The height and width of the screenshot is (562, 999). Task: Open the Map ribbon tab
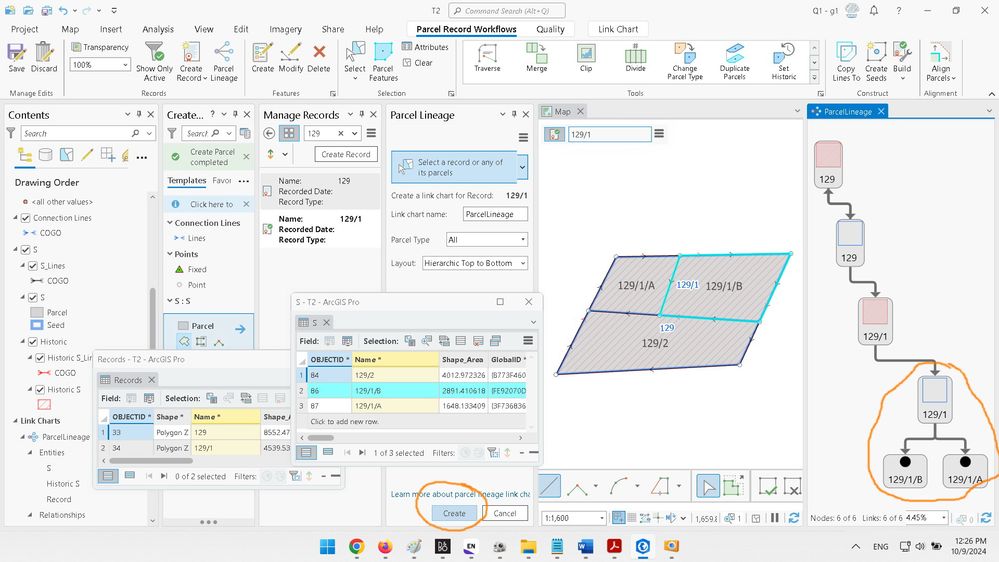click(70, 29)
